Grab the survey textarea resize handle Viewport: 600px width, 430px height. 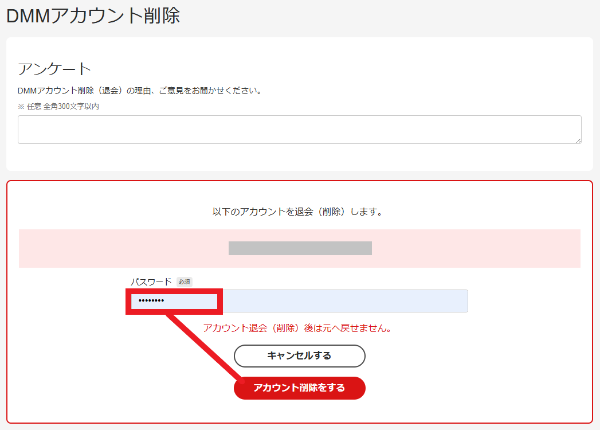pyautogui.click(x=577, y=139)
